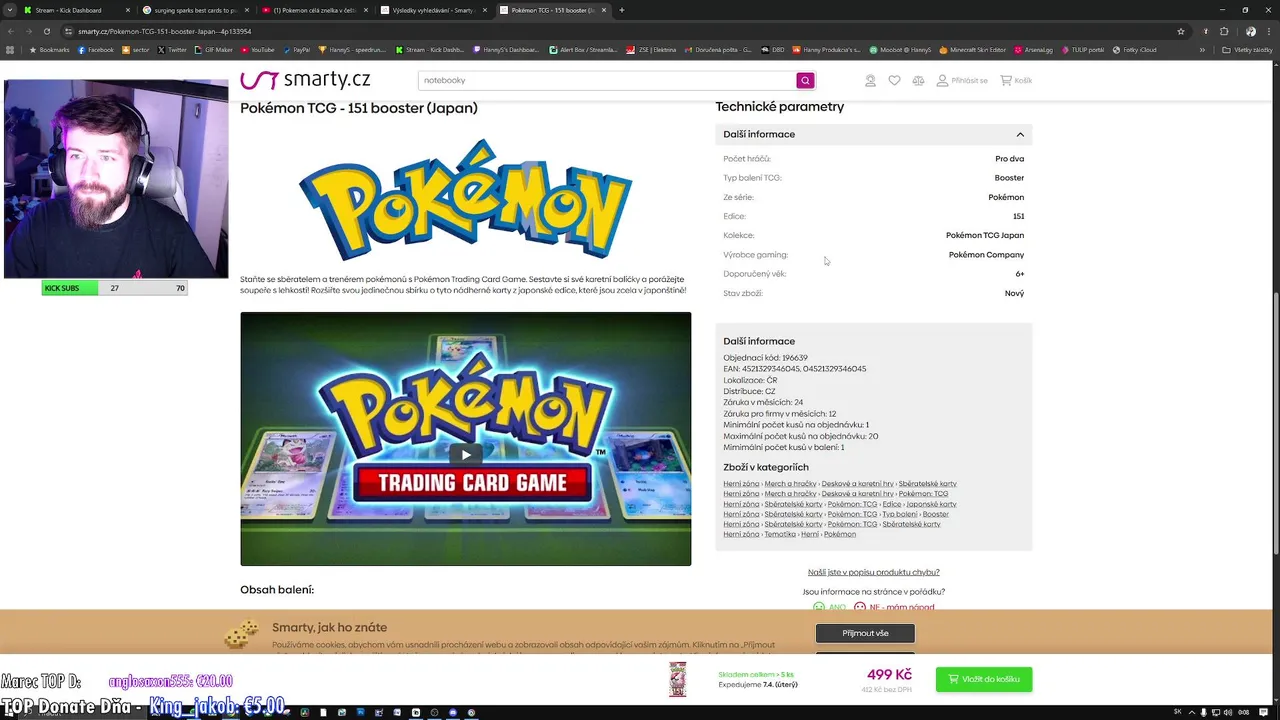
Task: Click Přijmout vše cookie button
Action: pyautogui.click(x=865, y=633)
